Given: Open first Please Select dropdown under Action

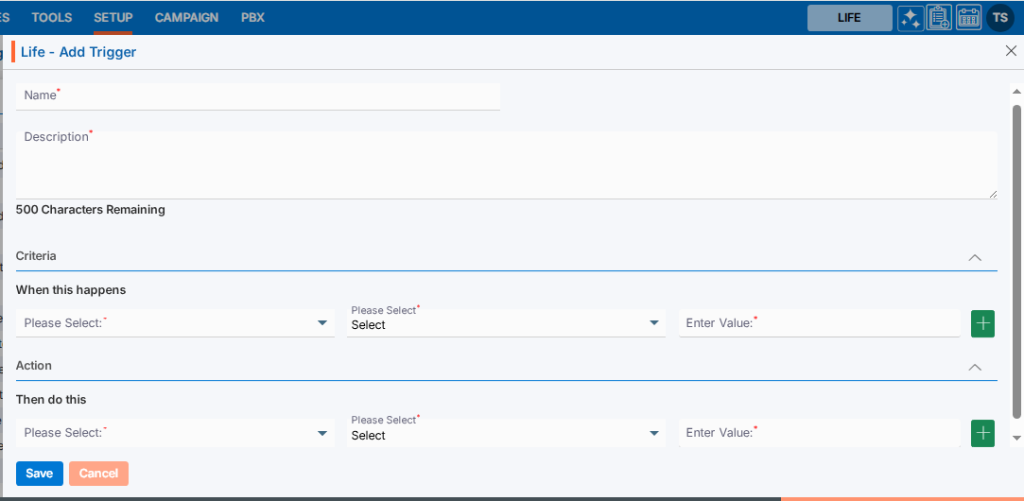Looking at the screenshot, I should [176, 433].
